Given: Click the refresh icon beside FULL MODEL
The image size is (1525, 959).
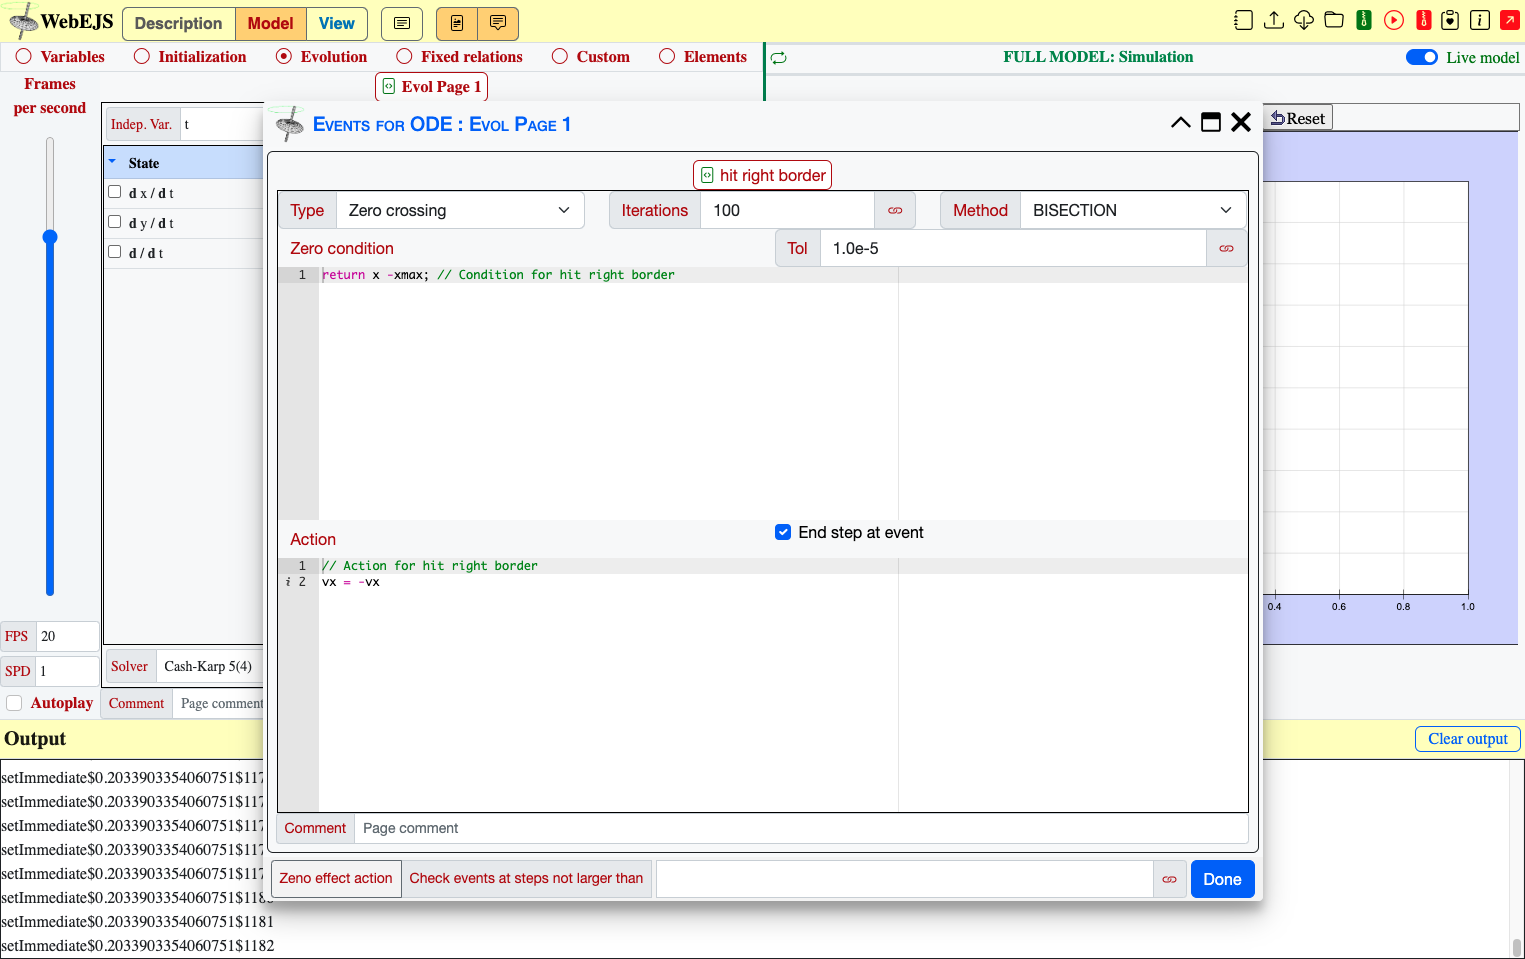Looking at the screenshot, I should [x=778, y=58].
